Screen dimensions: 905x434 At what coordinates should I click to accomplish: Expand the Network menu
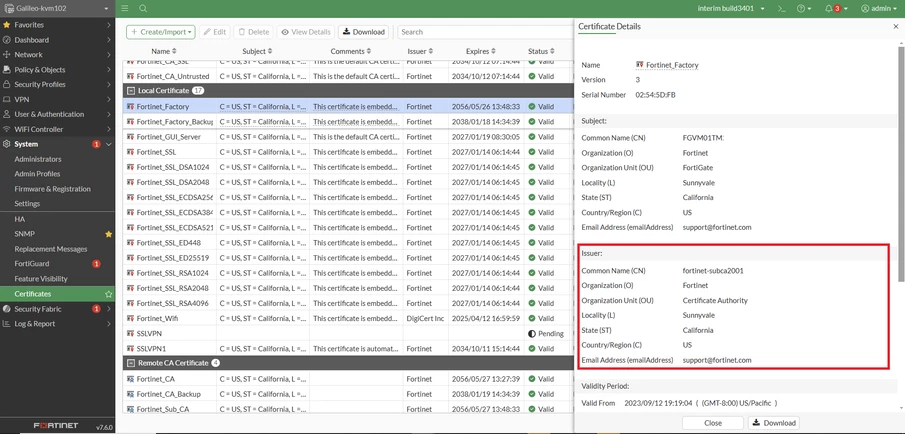point(57,55)
